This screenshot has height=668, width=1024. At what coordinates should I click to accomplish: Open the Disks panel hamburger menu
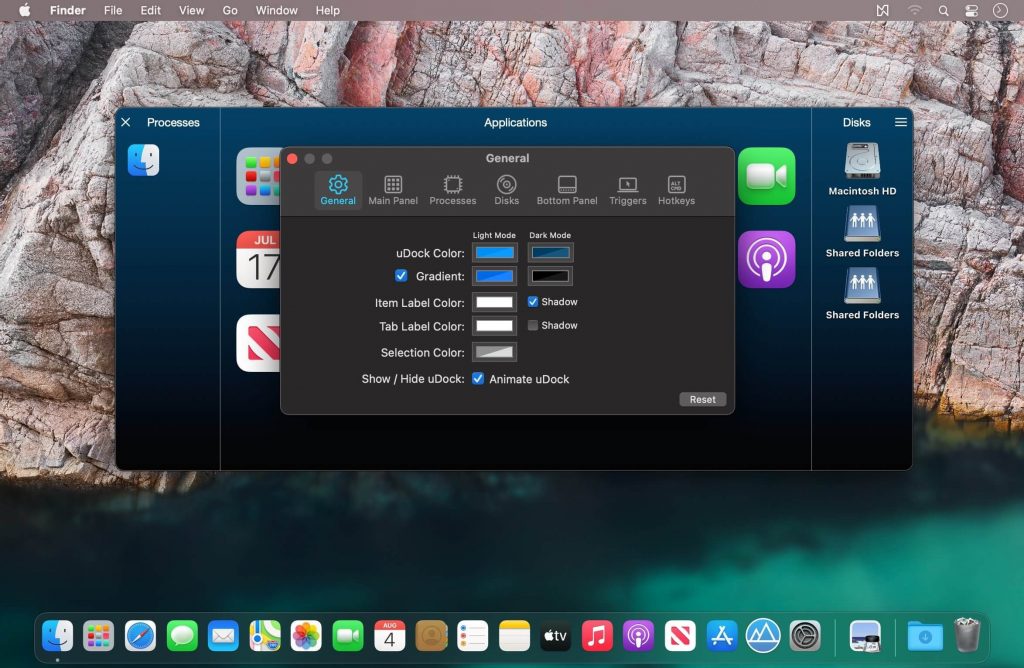pyautogui.click(x=900, y=122)
